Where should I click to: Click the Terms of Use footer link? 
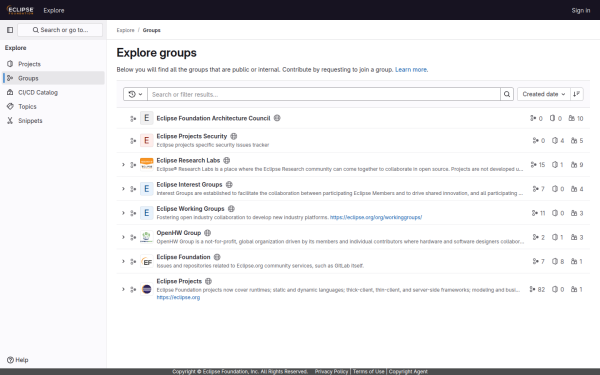coord(368,372)
